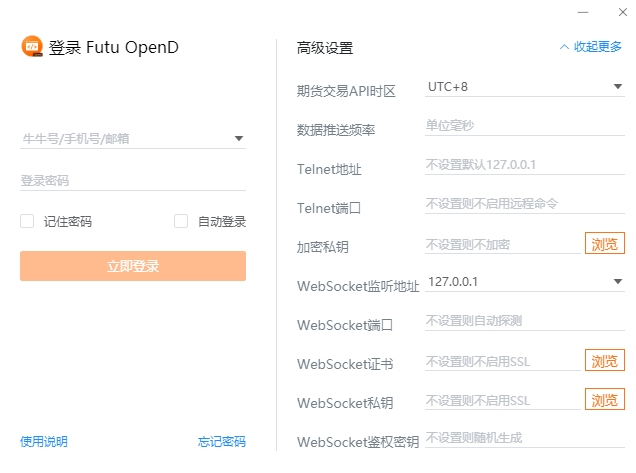Collapse advanced settings via 收起更多

pos(591,47)
